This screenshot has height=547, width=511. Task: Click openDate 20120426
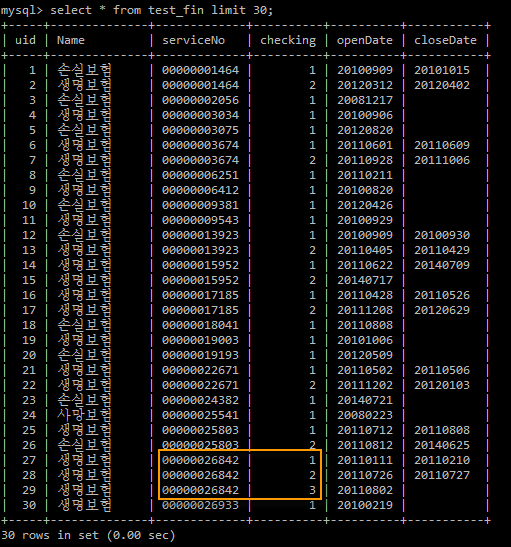click(365, 205)
